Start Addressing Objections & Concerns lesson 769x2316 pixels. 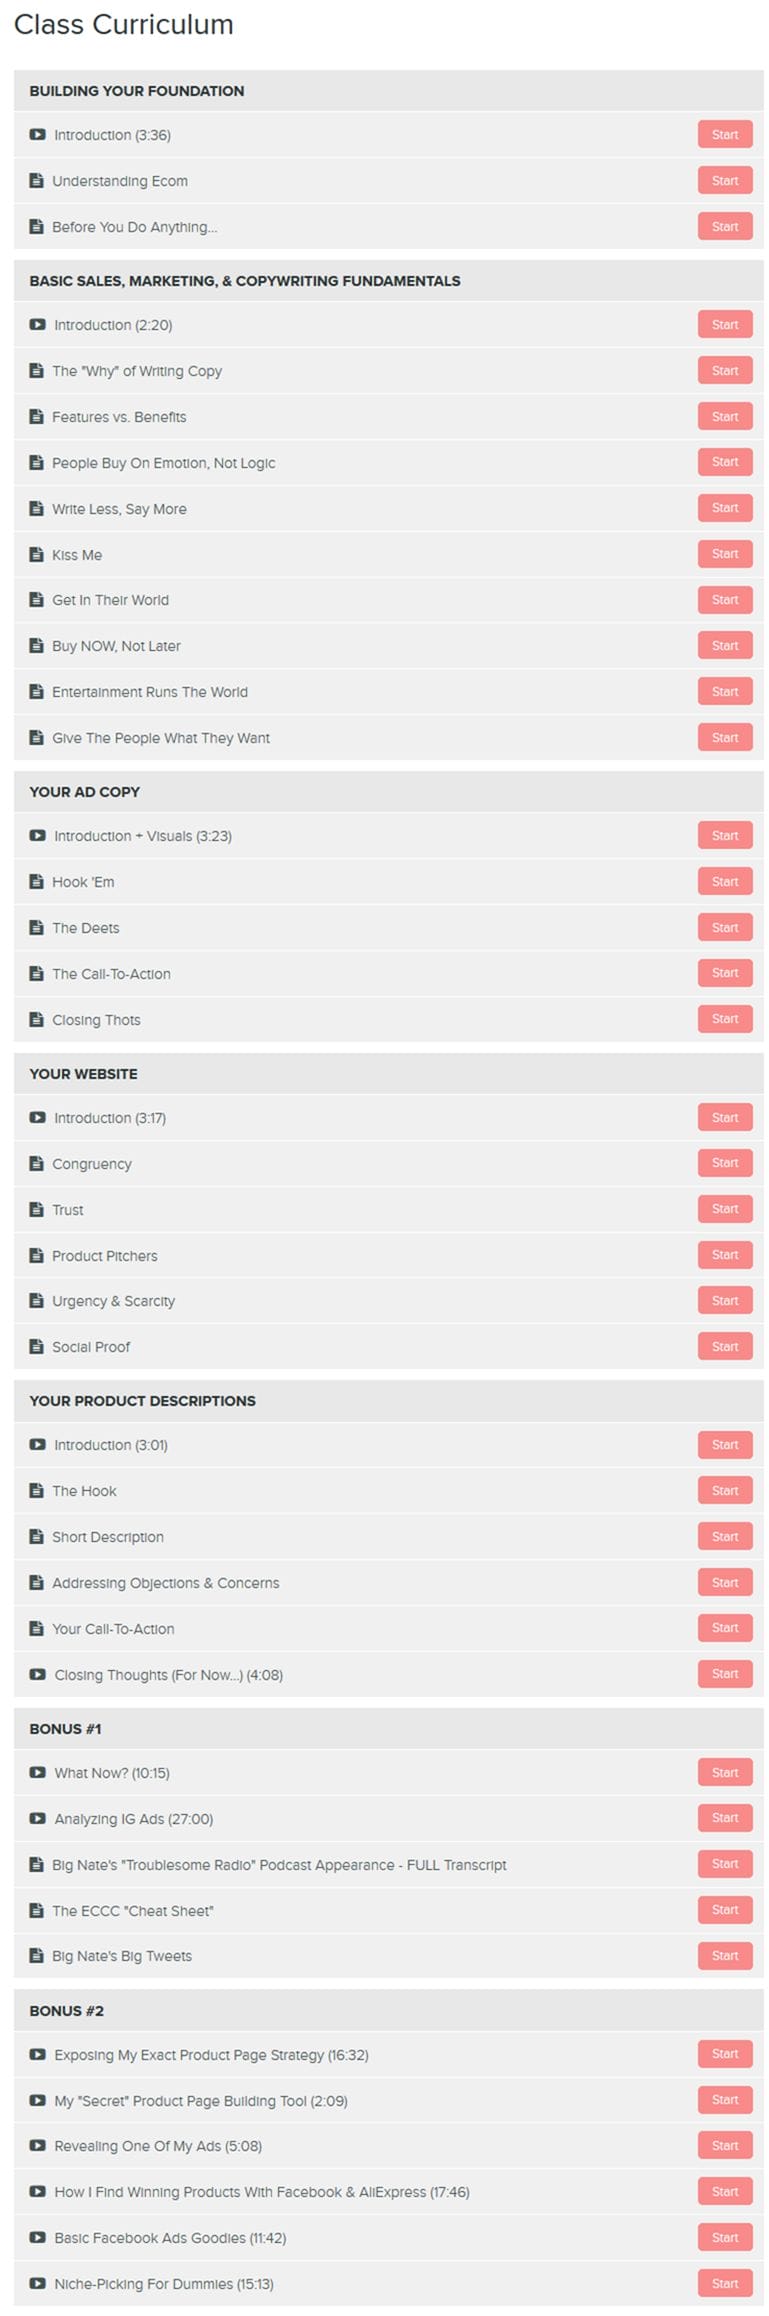(x=724, y=1582)
